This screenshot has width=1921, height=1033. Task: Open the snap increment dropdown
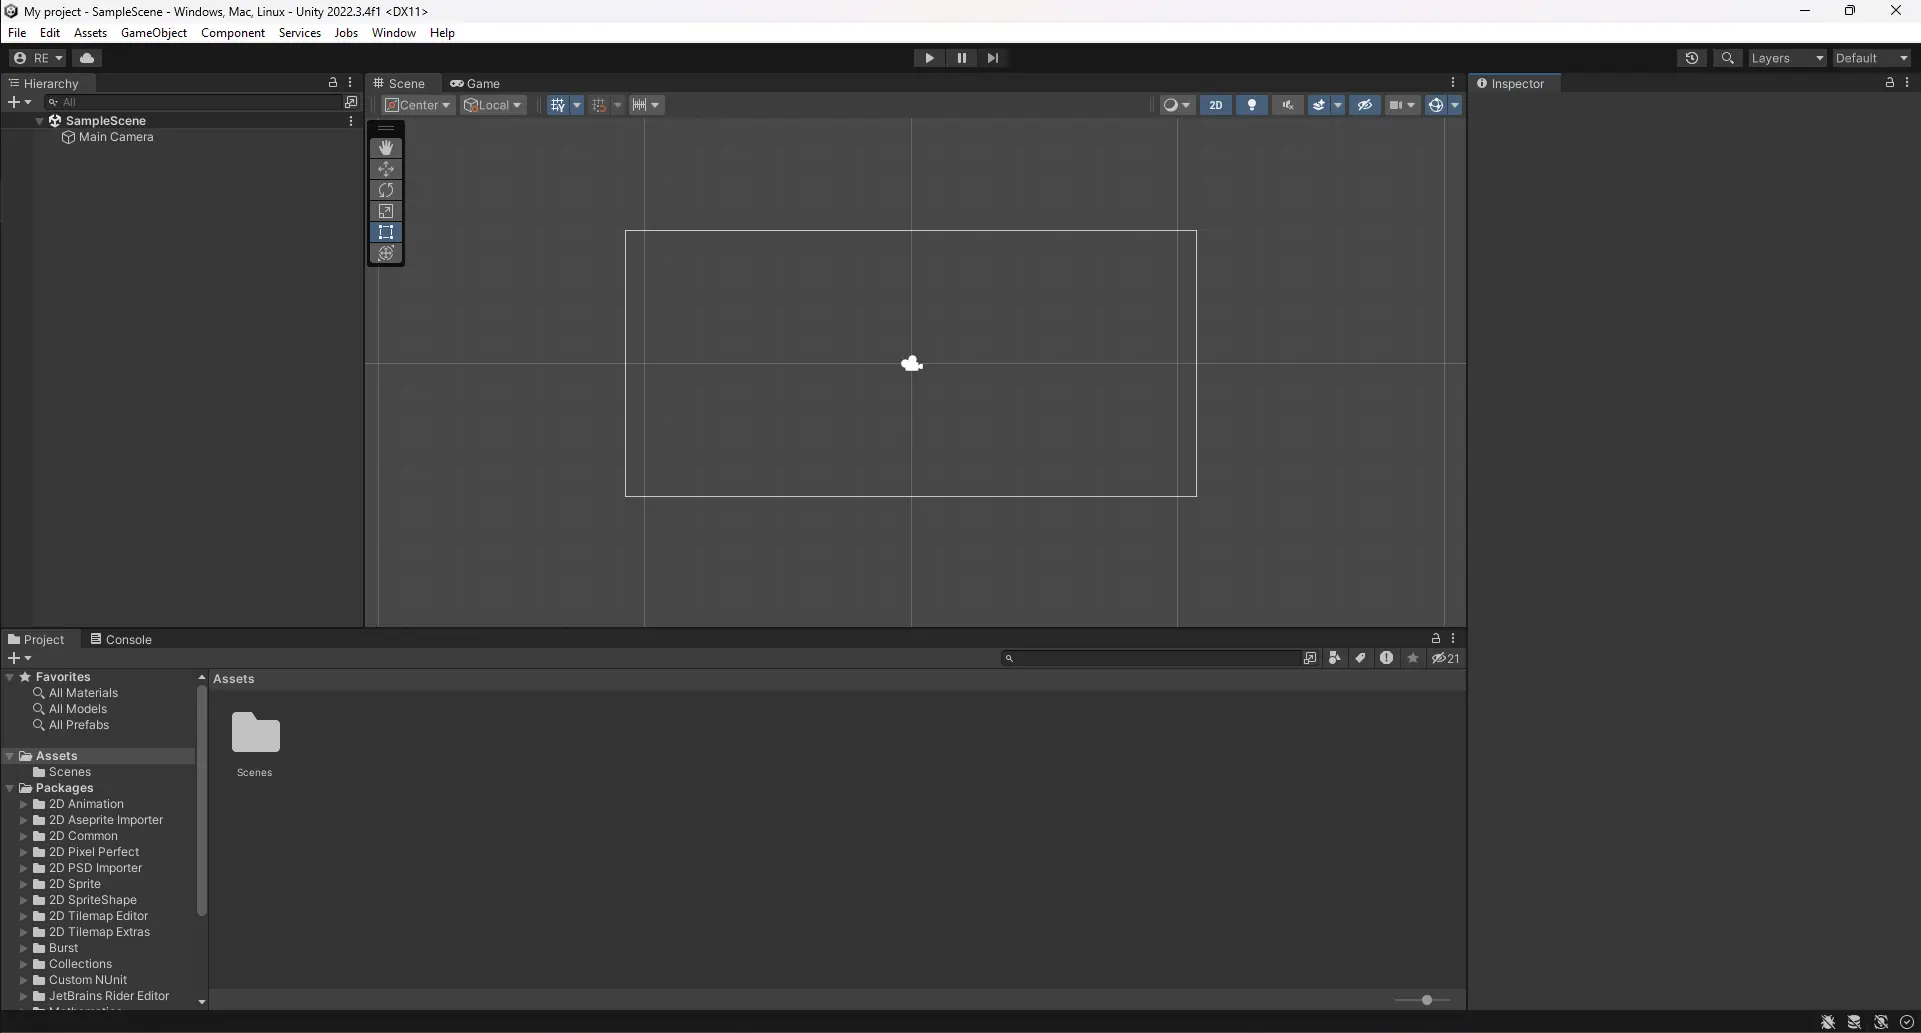point(647,105)
